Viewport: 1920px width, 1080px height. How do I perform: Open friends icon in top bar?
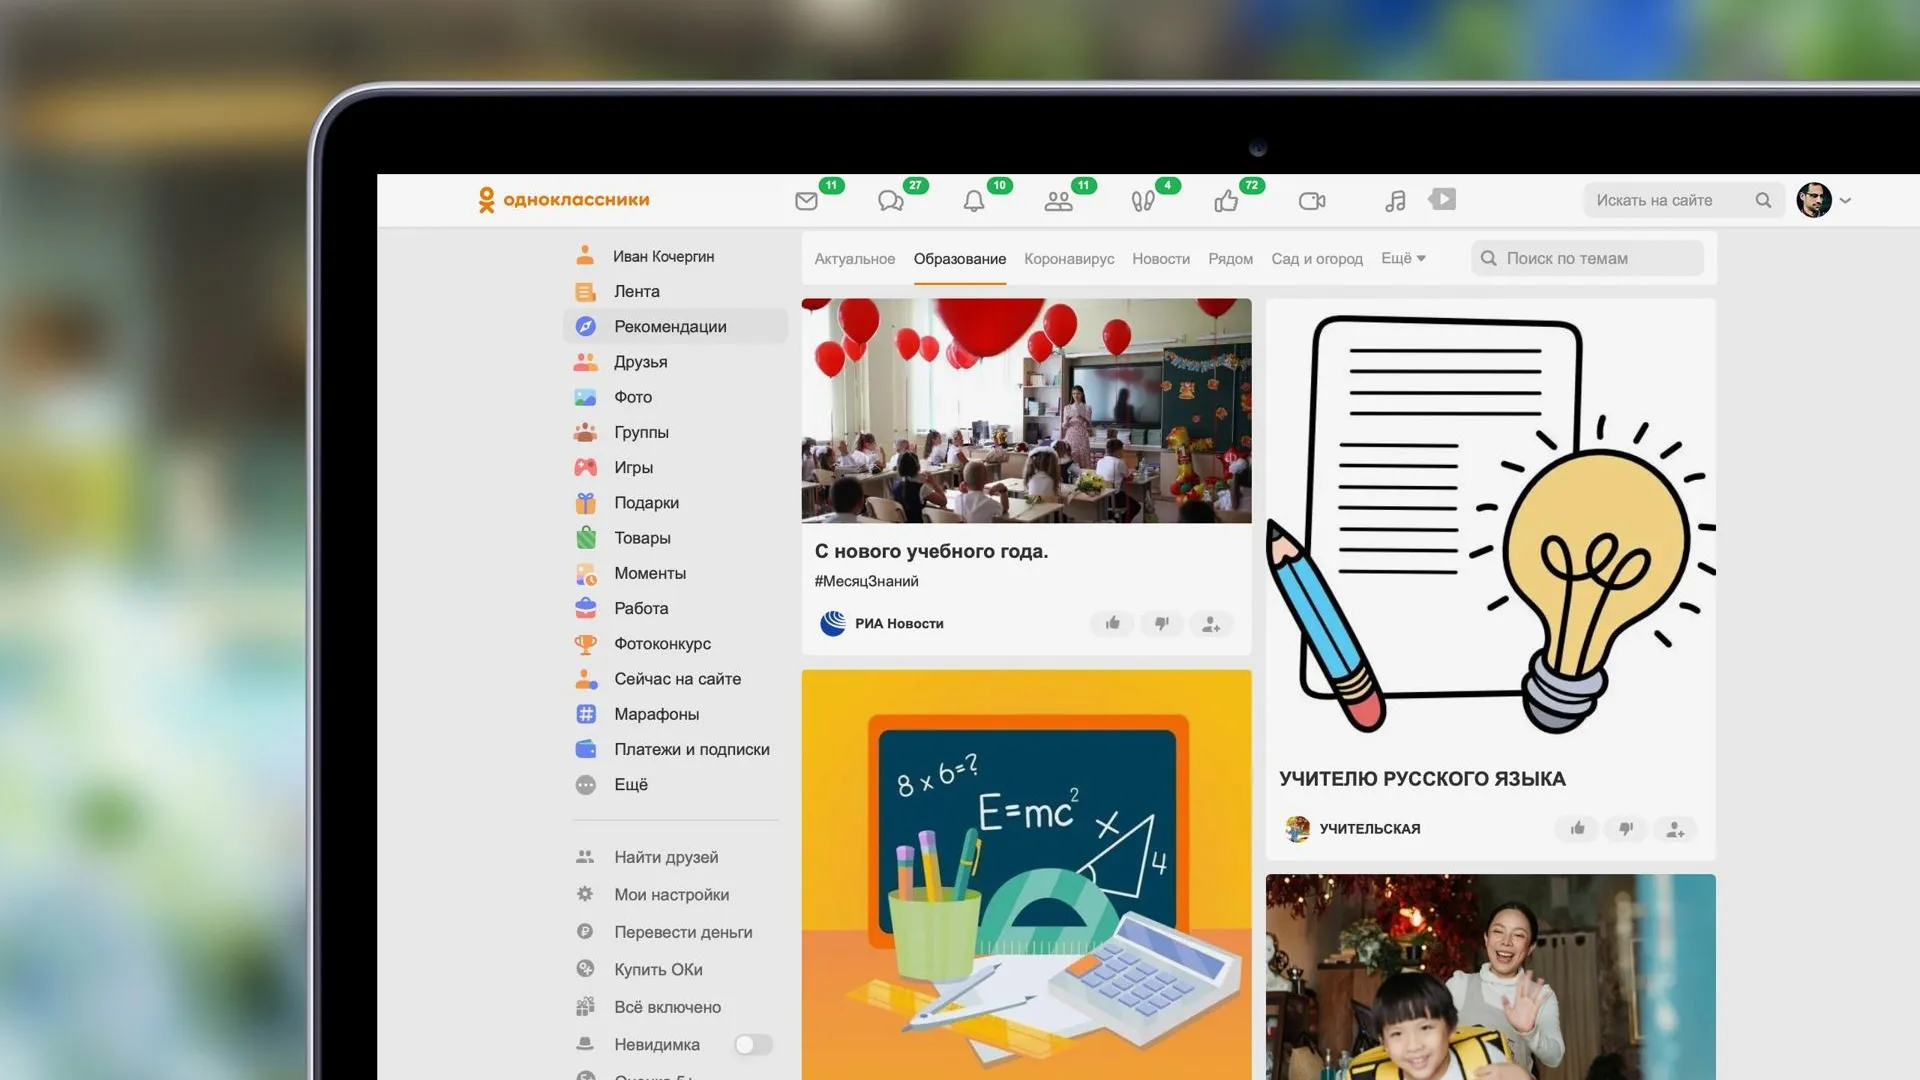pos(1058,201)
